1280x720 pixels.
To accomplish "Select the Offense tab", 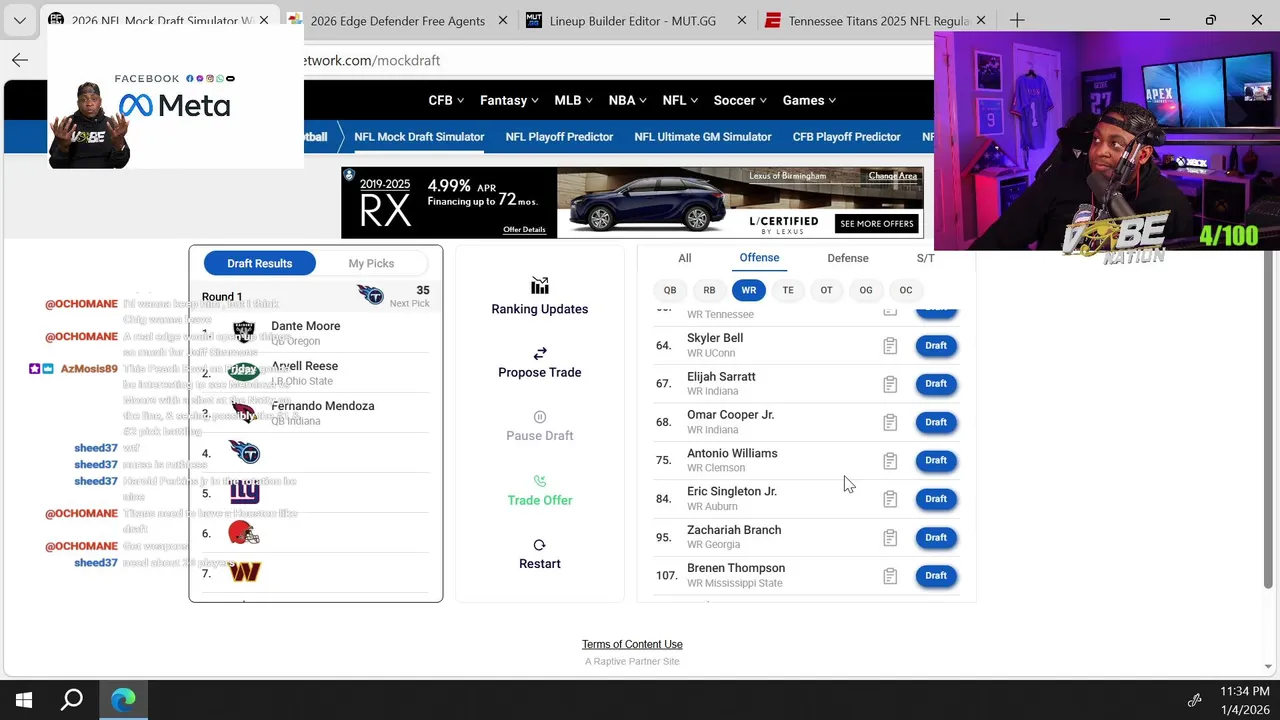I will pos(759,258).
